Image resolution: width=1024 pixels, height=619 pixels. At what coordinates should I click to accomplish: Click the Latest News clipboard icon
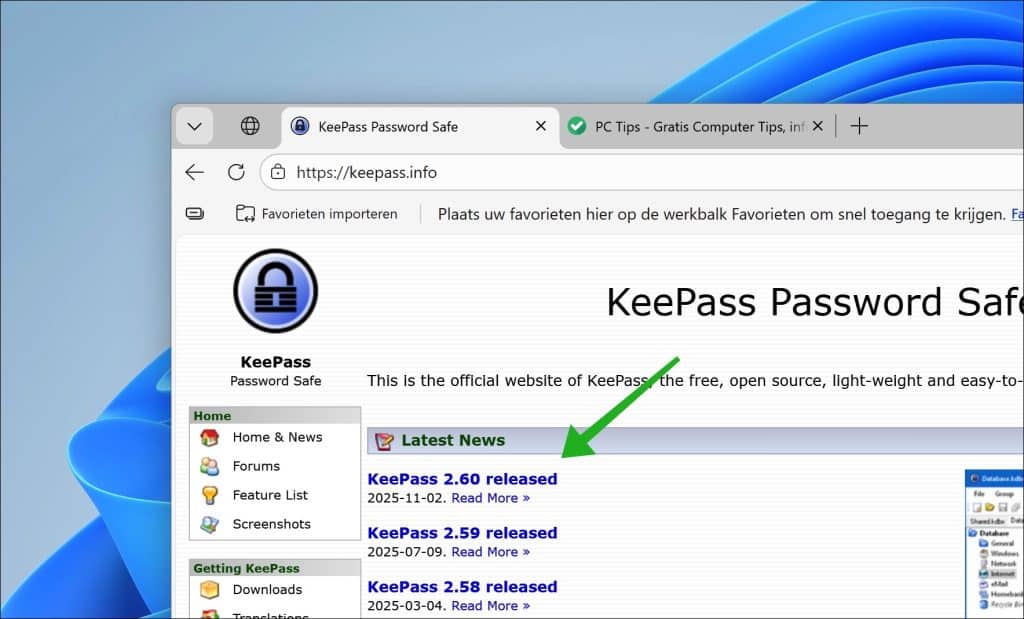point(386,440)
